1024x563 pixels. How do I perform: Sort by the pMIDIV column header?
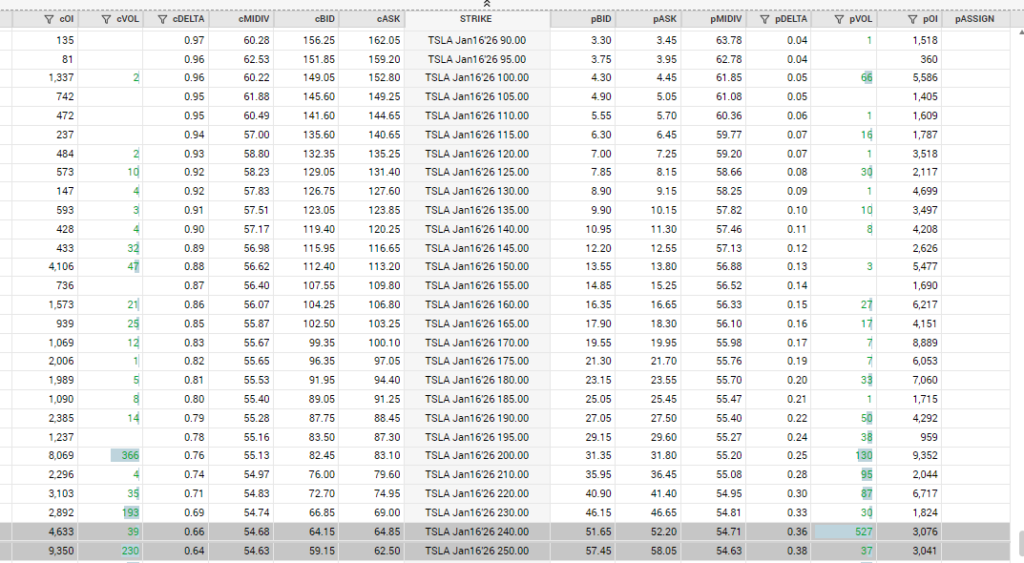pos(726,20)
